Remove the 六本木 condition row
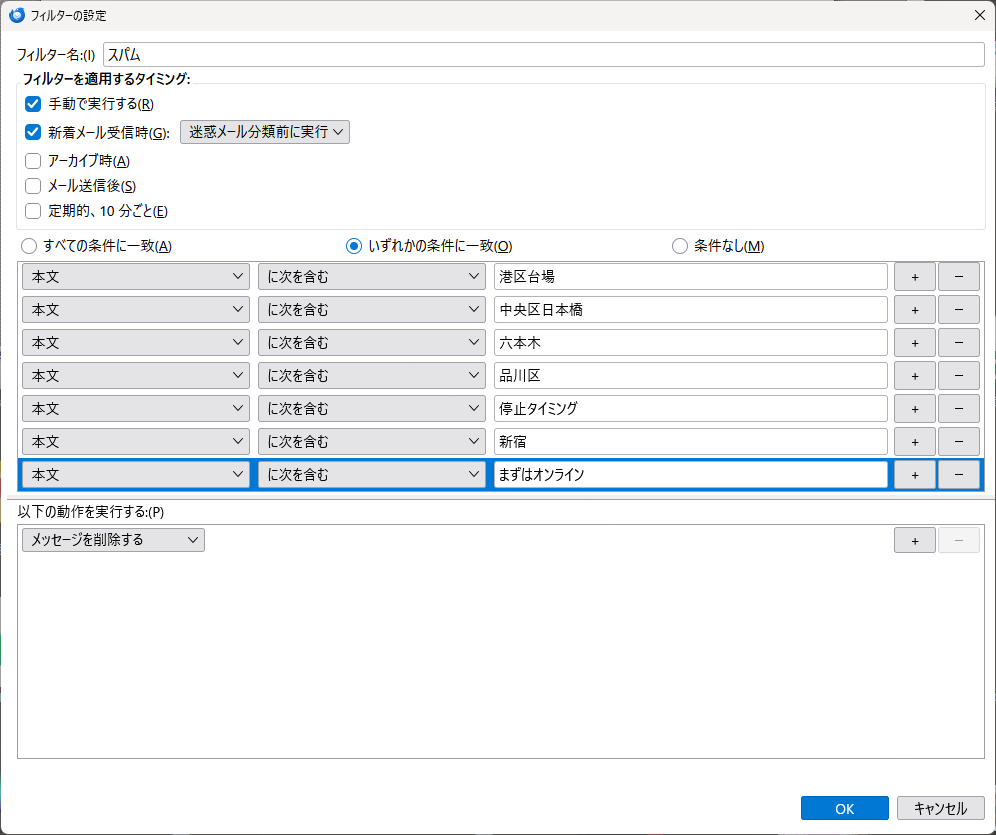996x835 pixels. [959, 343]
